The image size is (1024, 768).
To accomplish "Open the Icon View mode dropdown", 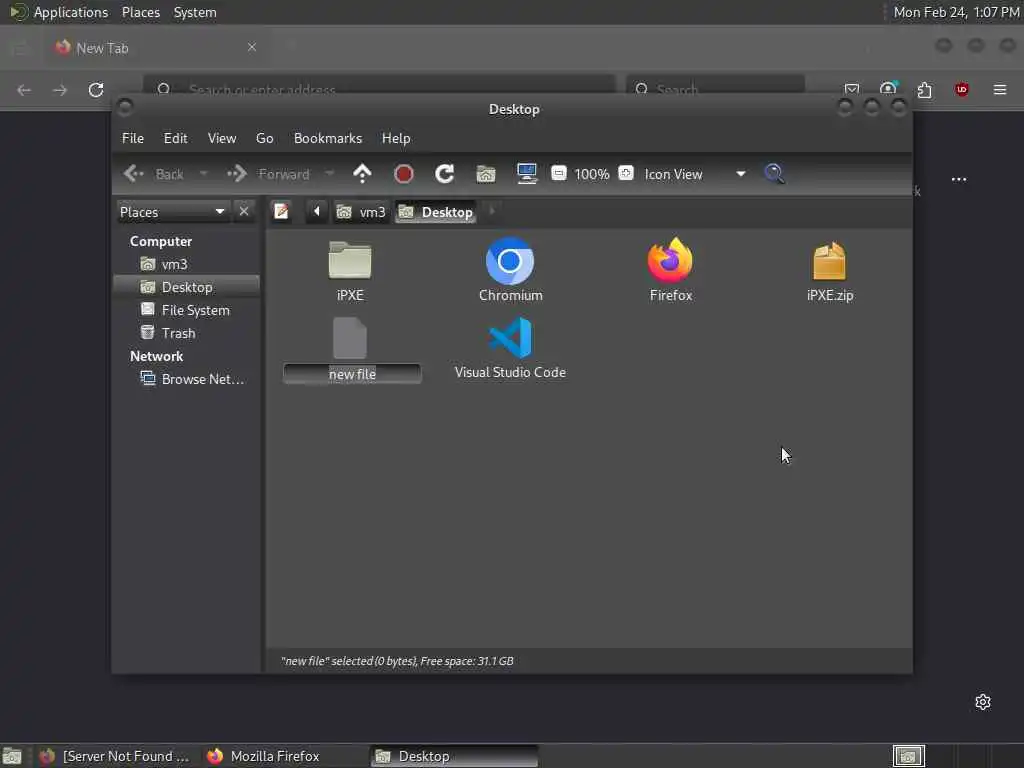I will click(695, 174).
